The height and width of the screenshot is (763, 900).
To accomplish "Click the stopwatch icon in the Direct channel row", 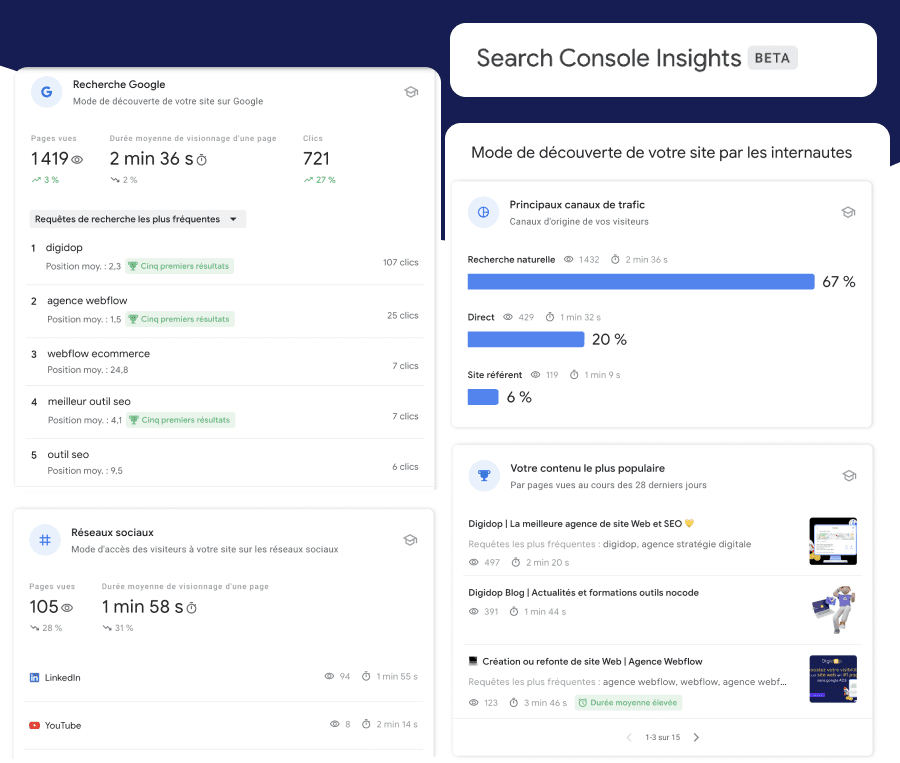I will coord(550,317).
